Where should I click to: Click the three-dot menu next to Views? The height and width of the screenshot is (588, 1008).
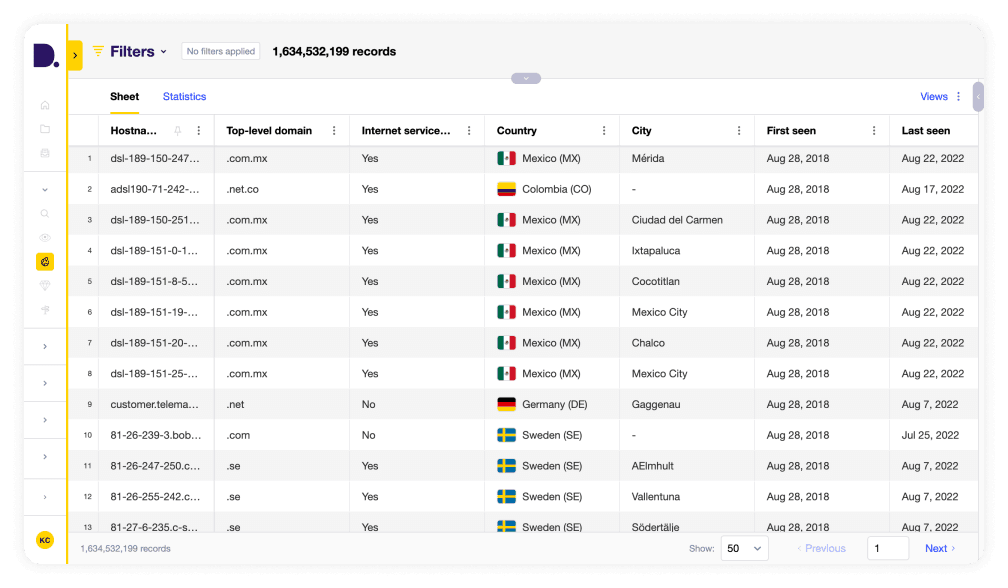957,96
